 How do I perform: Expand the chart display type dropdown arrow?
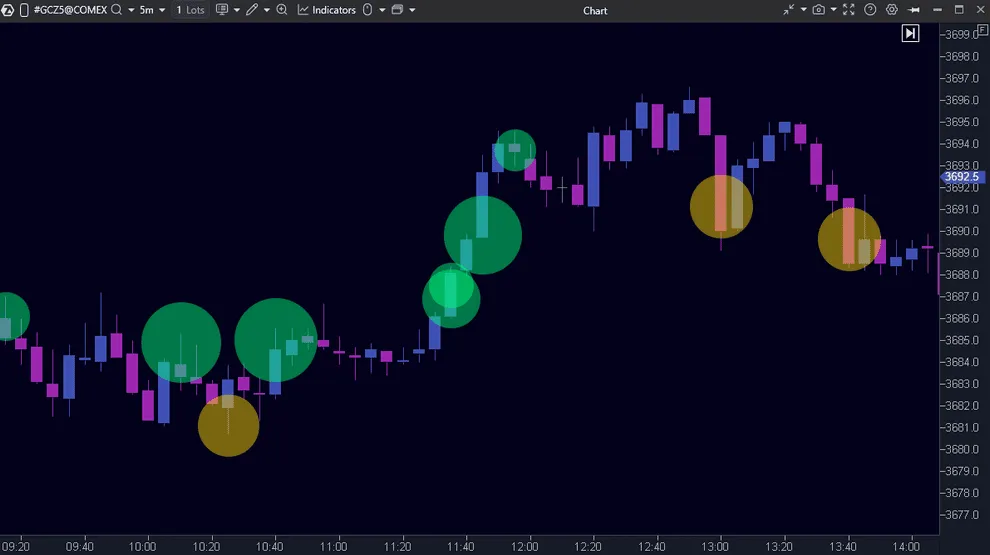[x=236, y=10]
